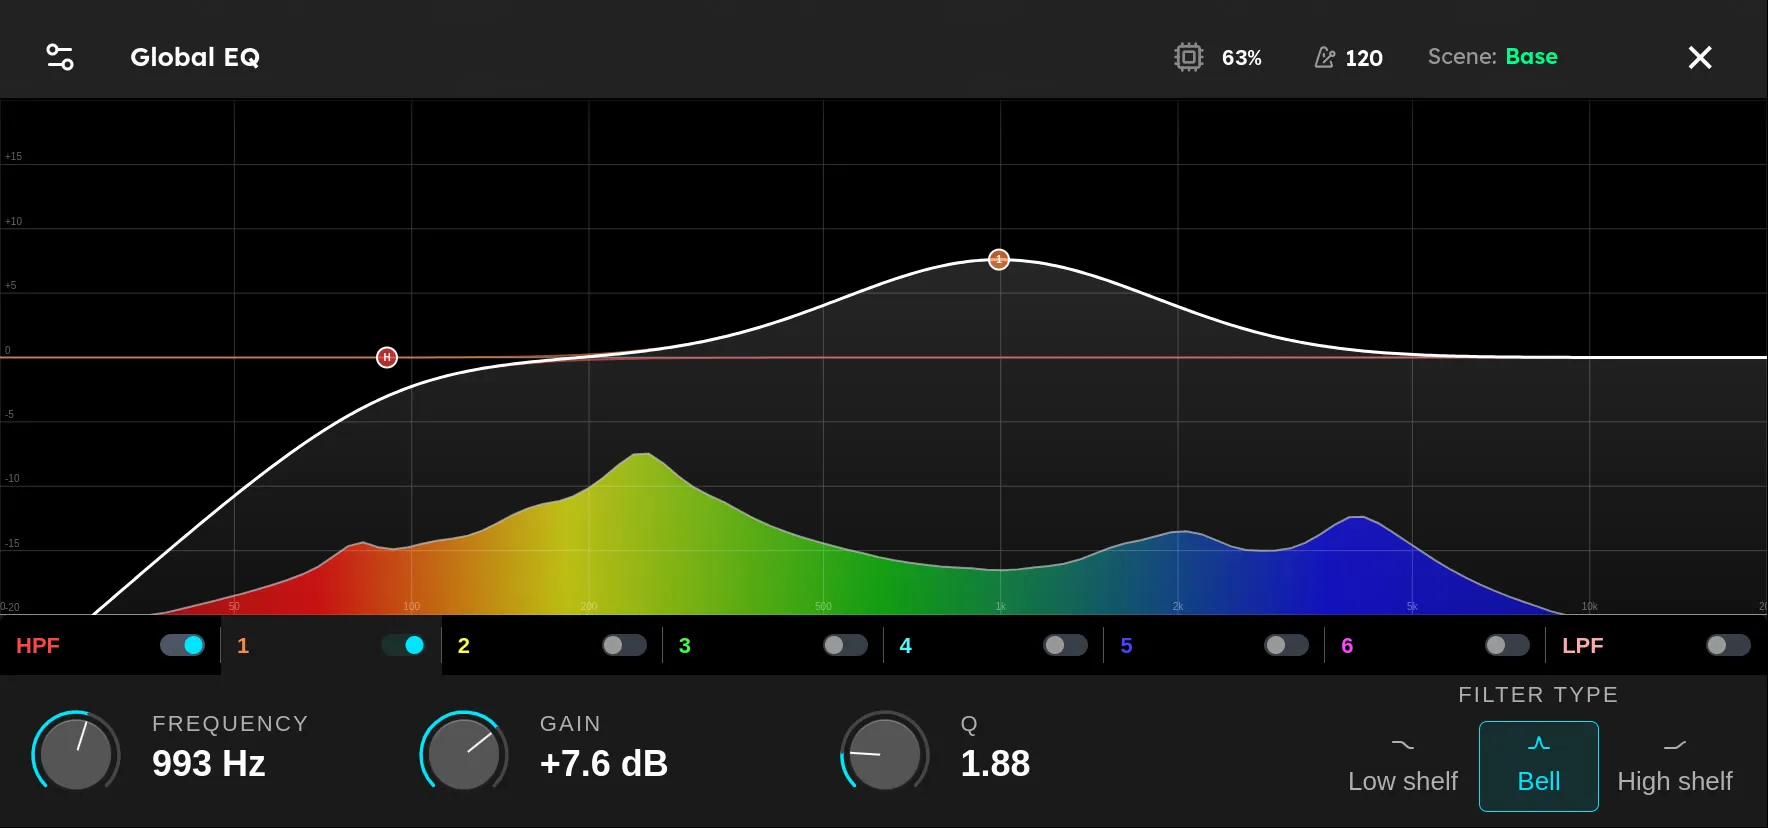Enable EQ band 4
The image size is (1768, 828).
(1066, 645)
